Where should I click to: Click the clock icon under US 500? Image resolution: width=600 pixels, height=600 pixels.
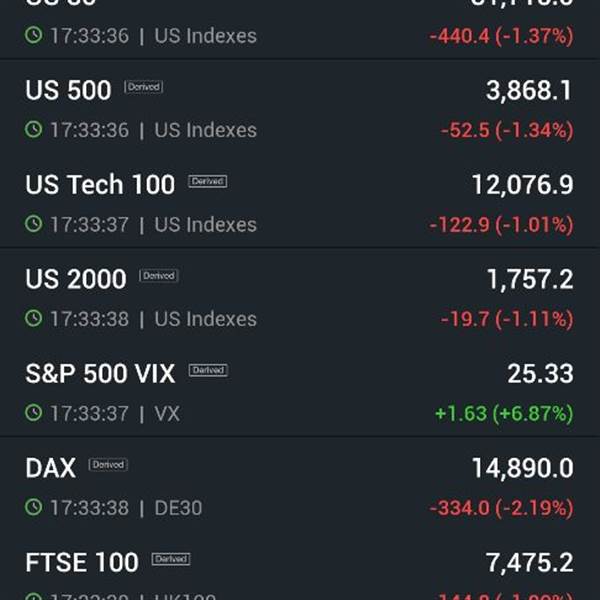click(34, 129)
